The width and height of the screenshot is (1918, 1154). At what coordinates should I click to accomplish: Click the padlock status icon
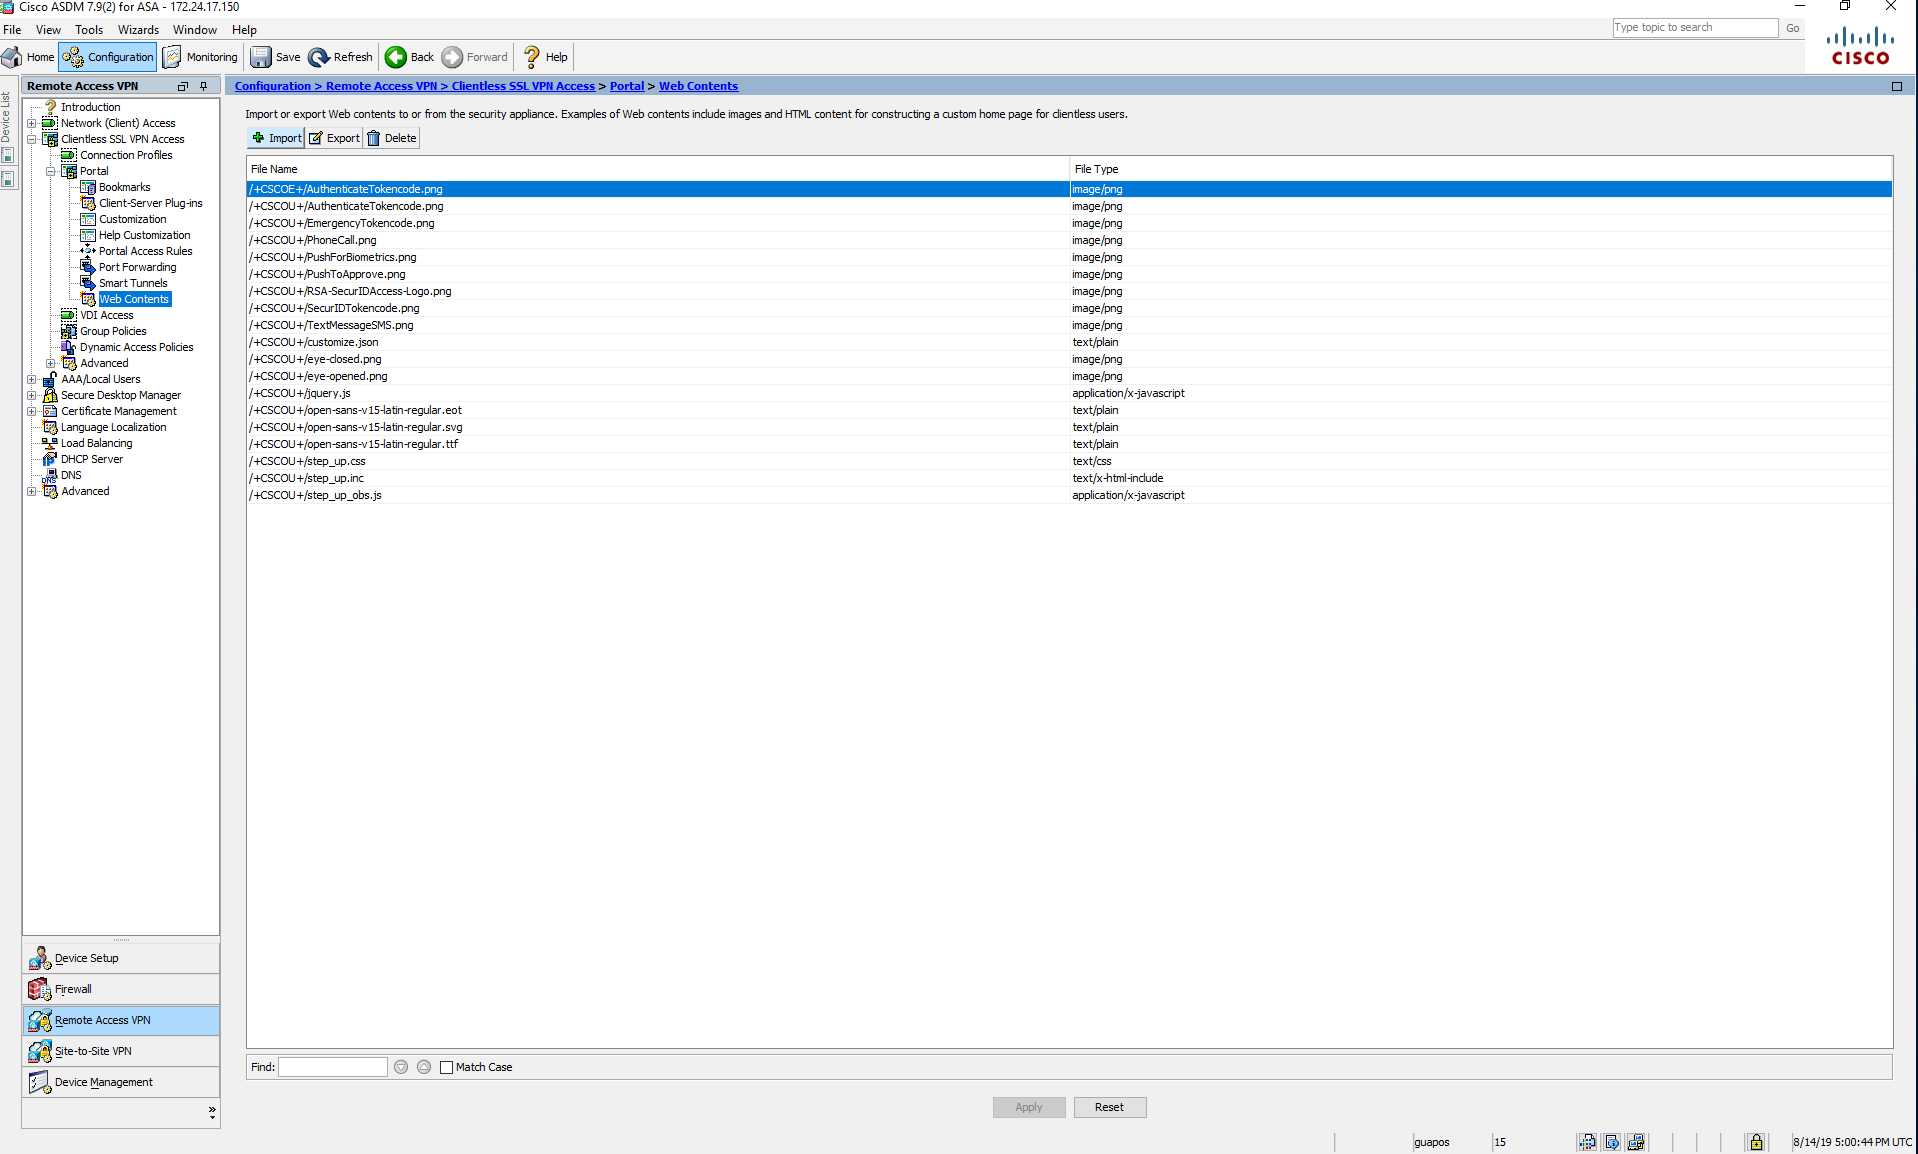pos(1757,1142)
